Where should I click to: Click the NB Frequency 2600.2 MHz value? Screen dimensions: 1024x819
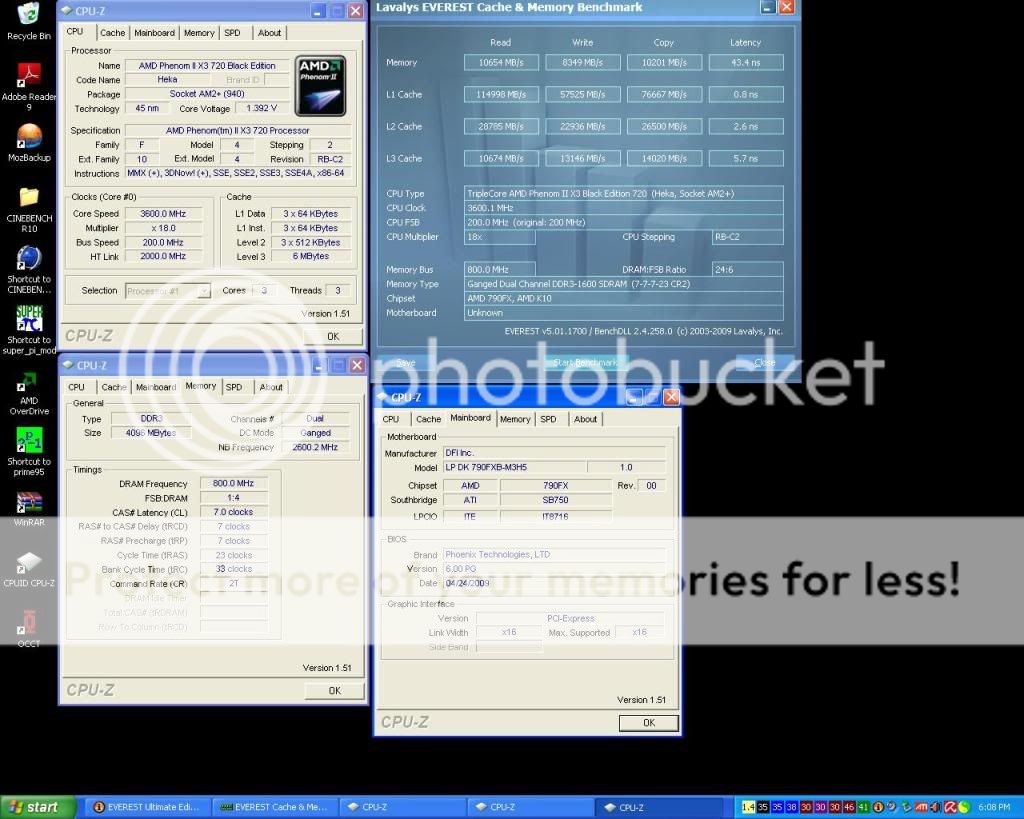tap(315, 447)
